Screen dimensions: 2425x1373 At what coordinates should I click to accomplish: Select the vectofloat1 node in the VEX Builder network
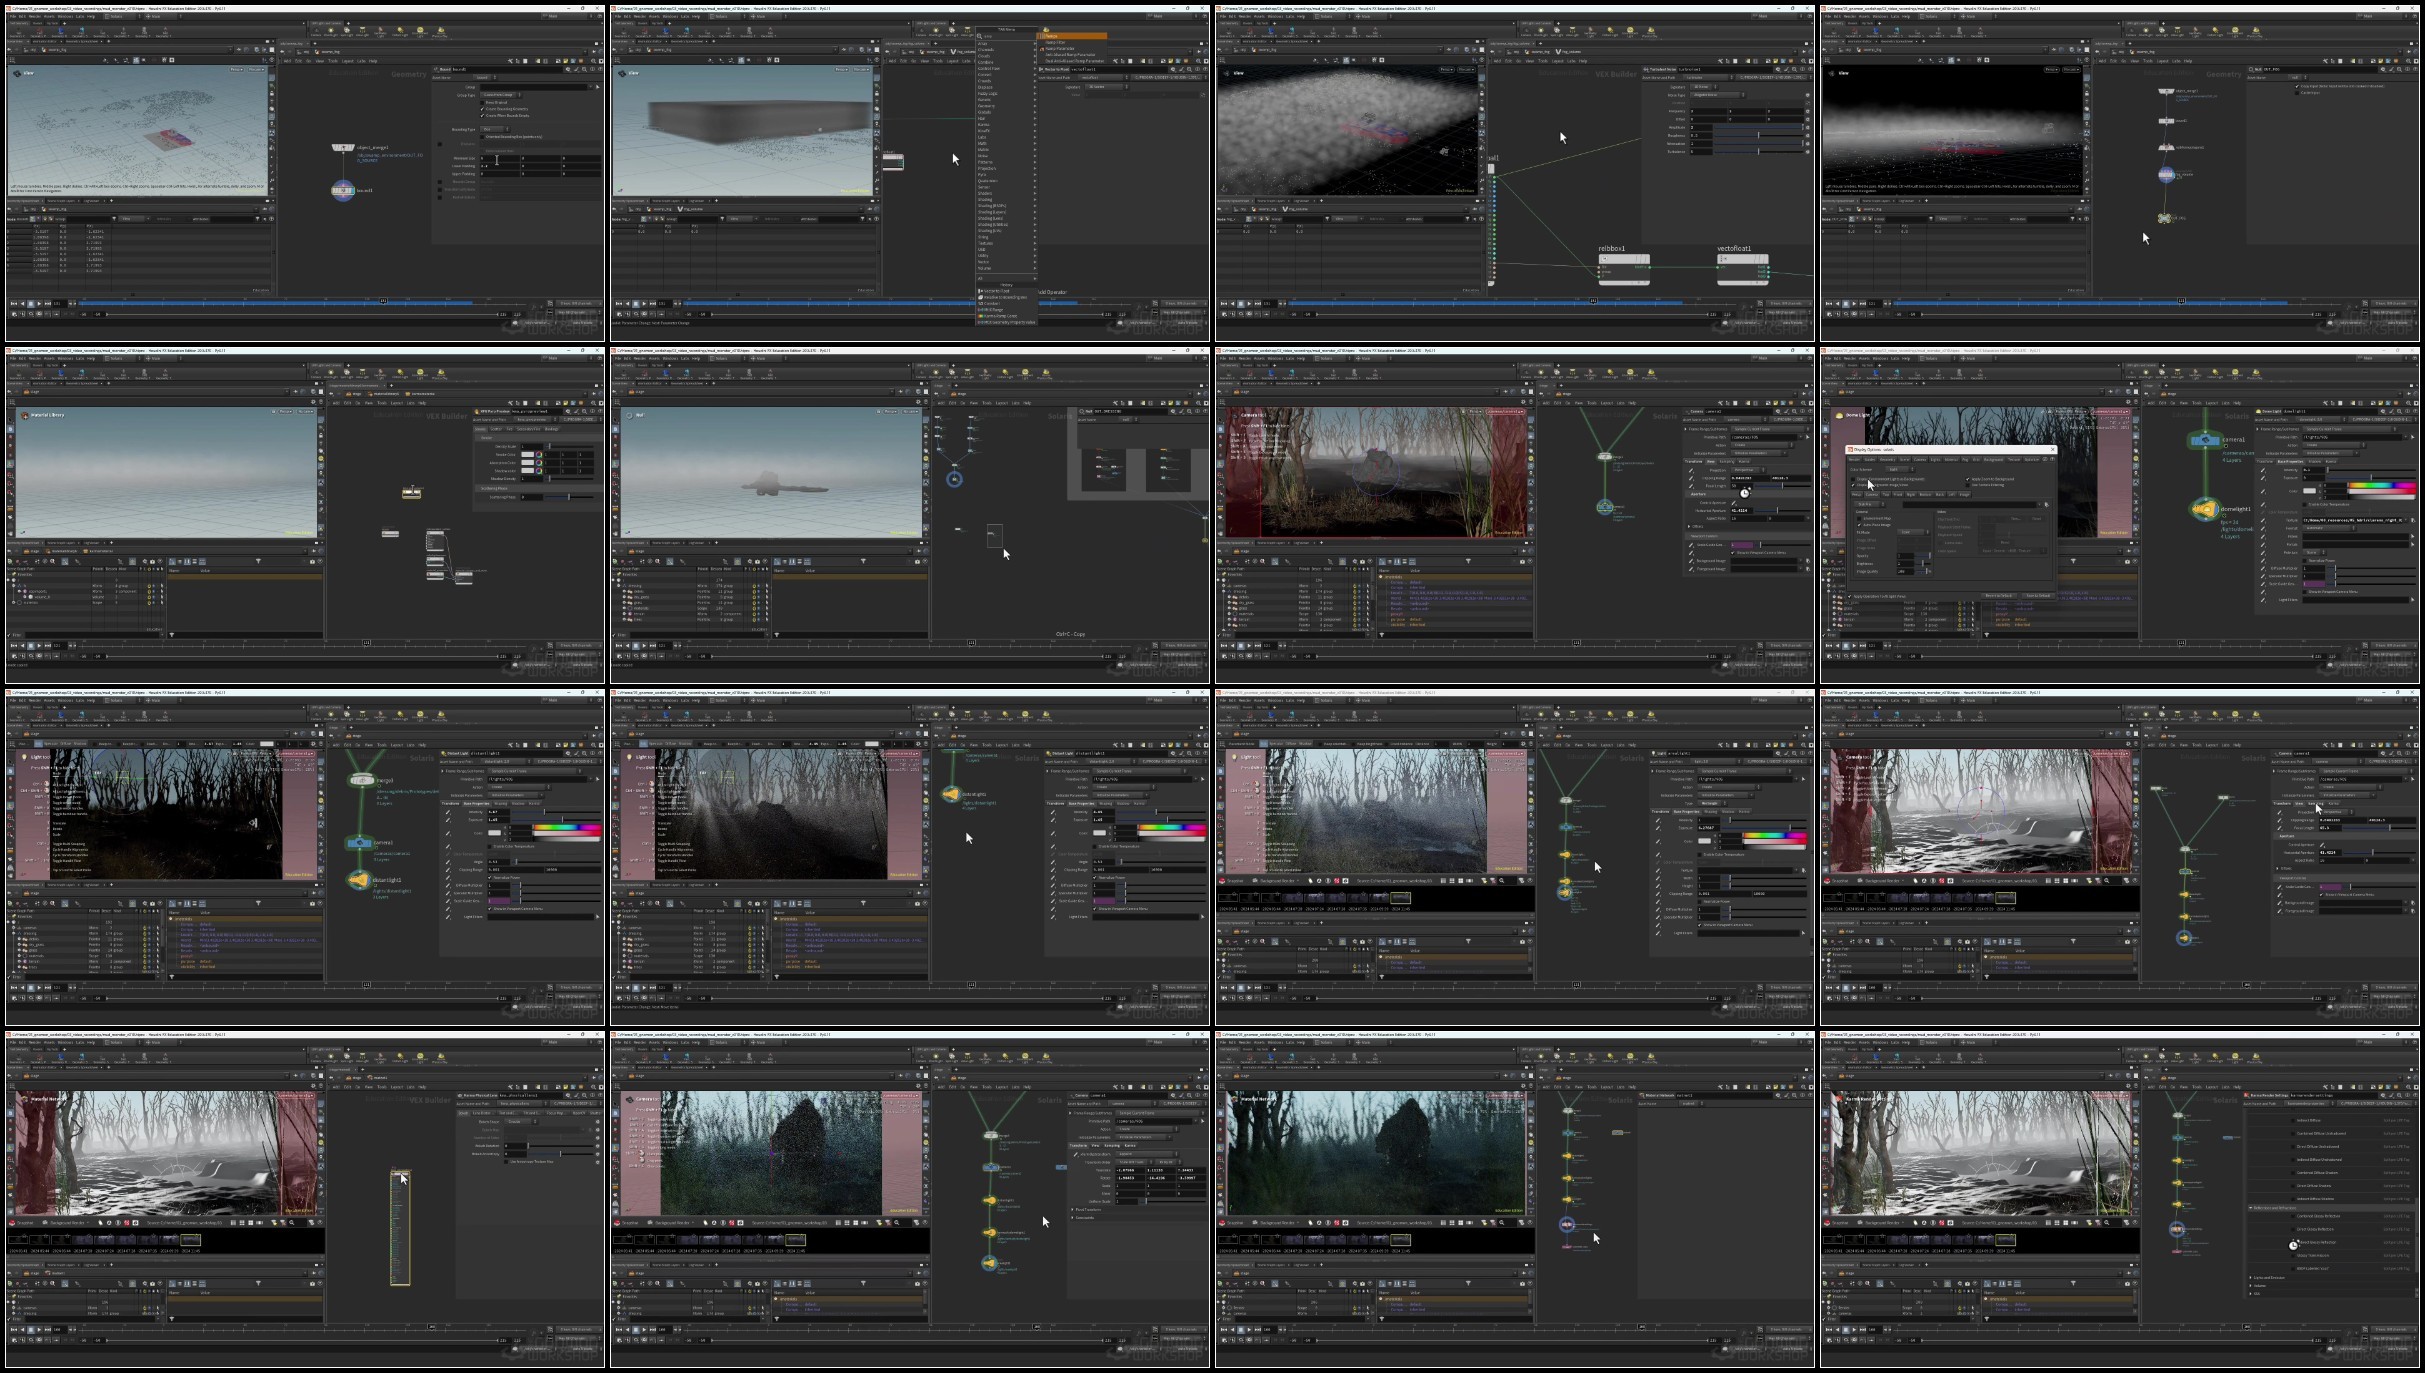click(x=1742, y=269)
